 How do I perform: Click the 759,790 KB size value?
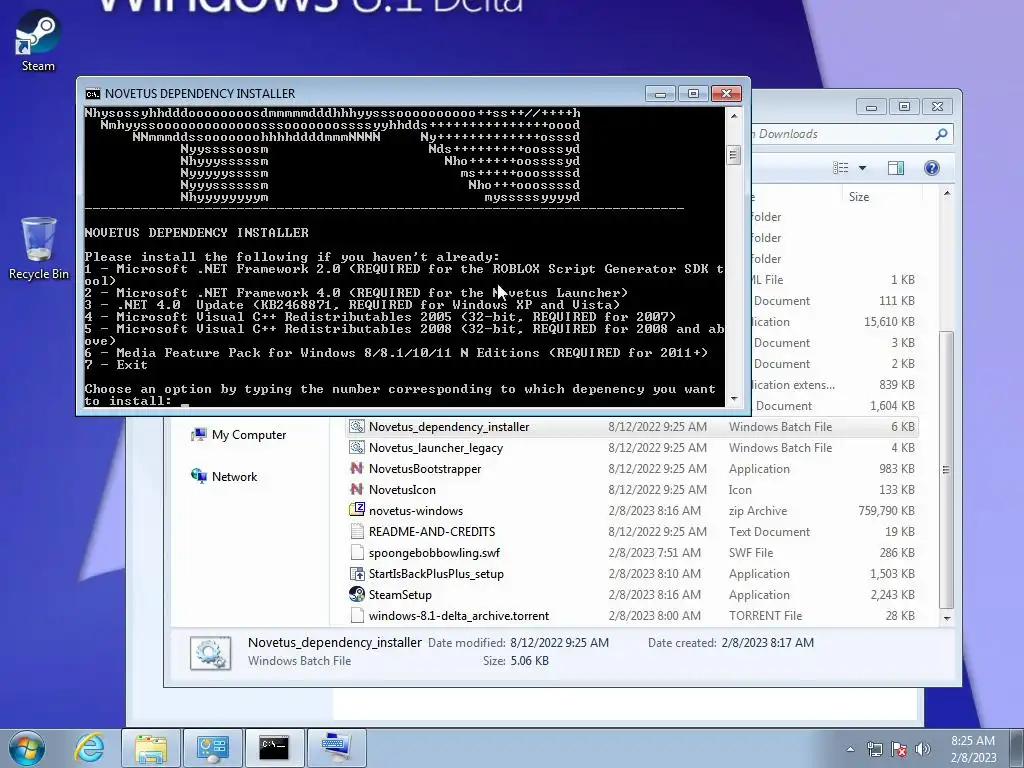point(886,511)
